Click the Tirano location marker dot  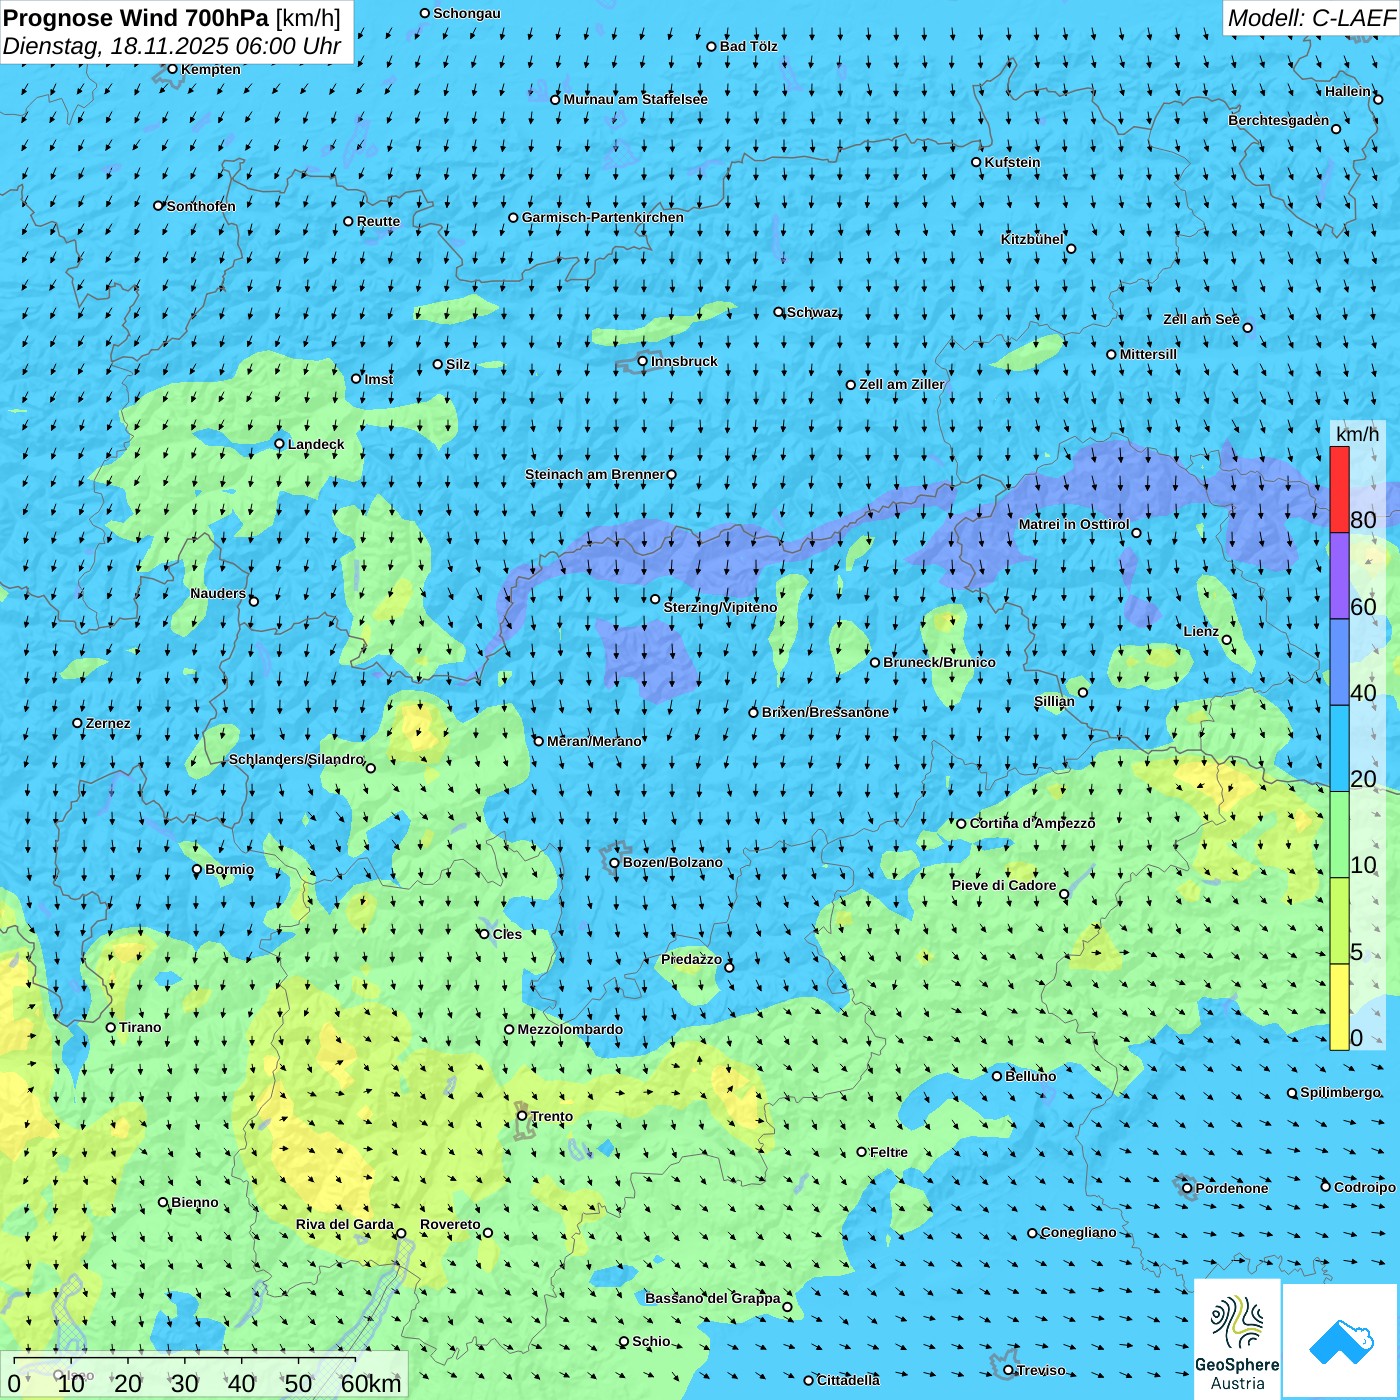(111, 1027)
